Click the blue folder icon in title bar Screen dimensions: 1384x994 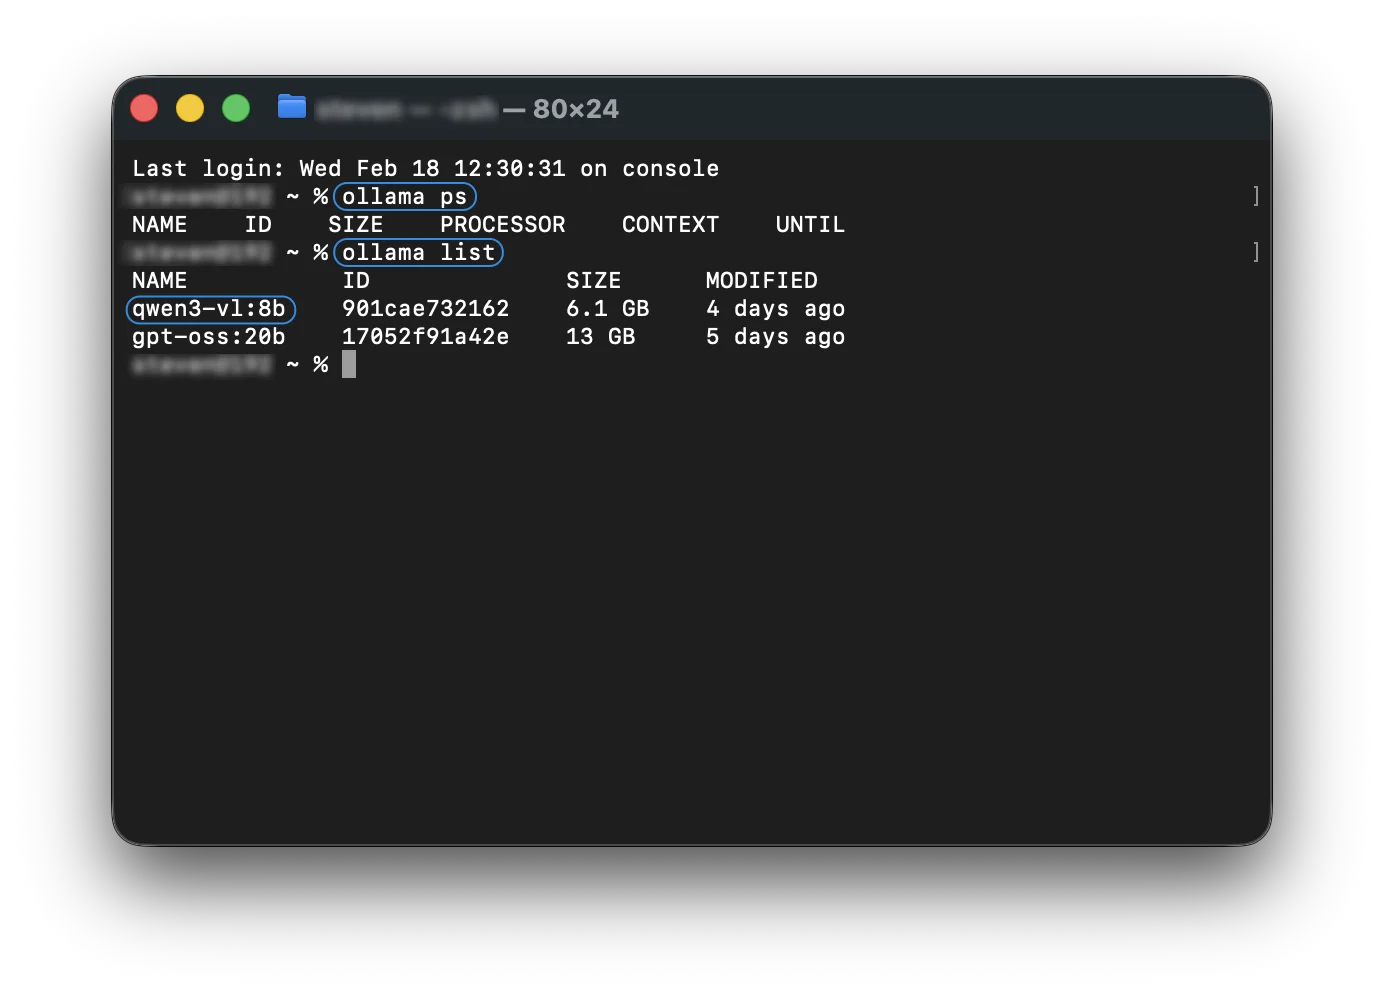point(291,107)
